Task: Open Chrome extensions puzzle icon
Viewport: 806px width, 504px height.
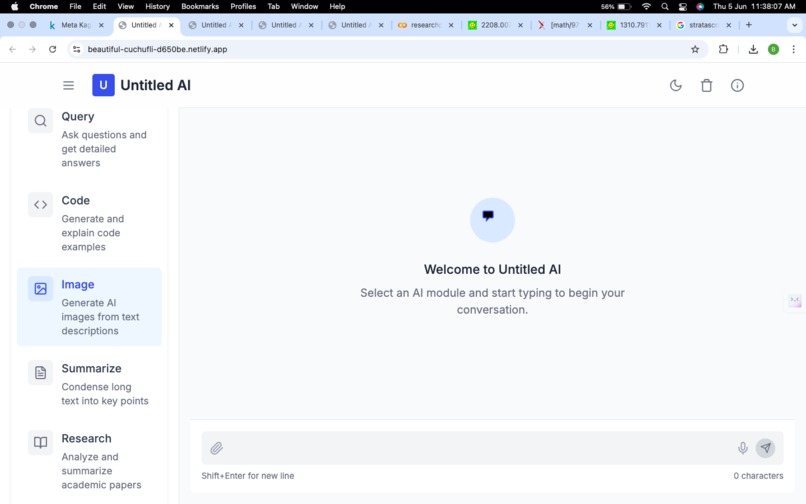Action: click(723, 49)
